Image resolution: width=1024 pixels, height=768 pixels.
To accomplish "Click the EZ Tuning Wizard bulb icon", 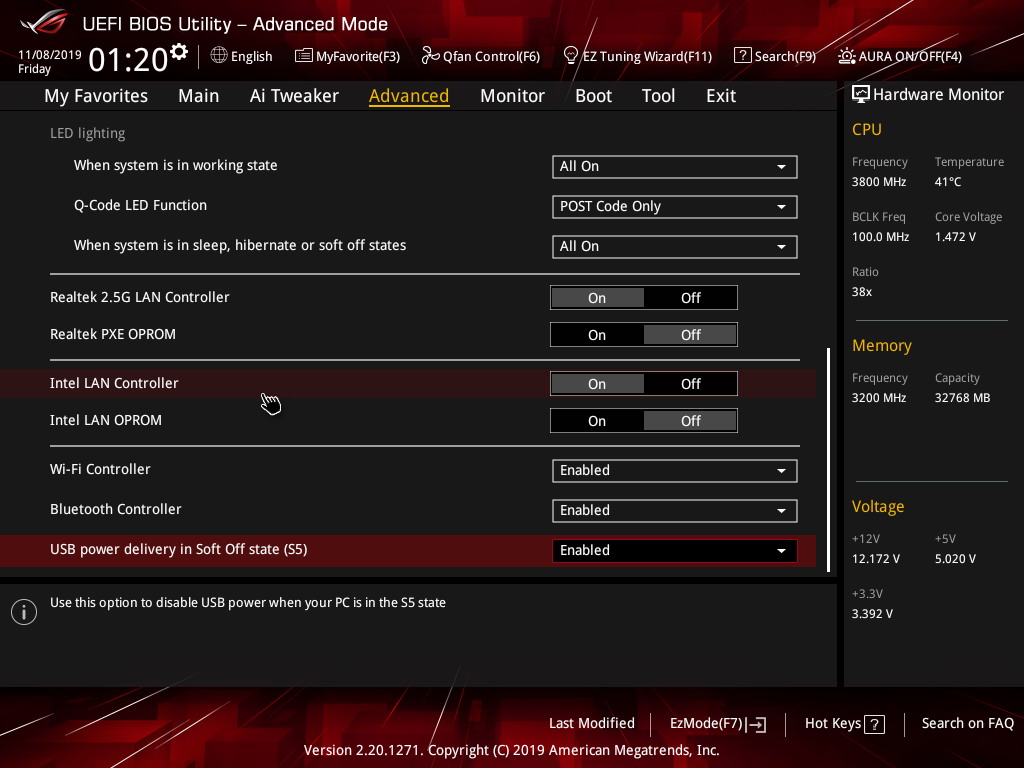I will coord(570,56).
